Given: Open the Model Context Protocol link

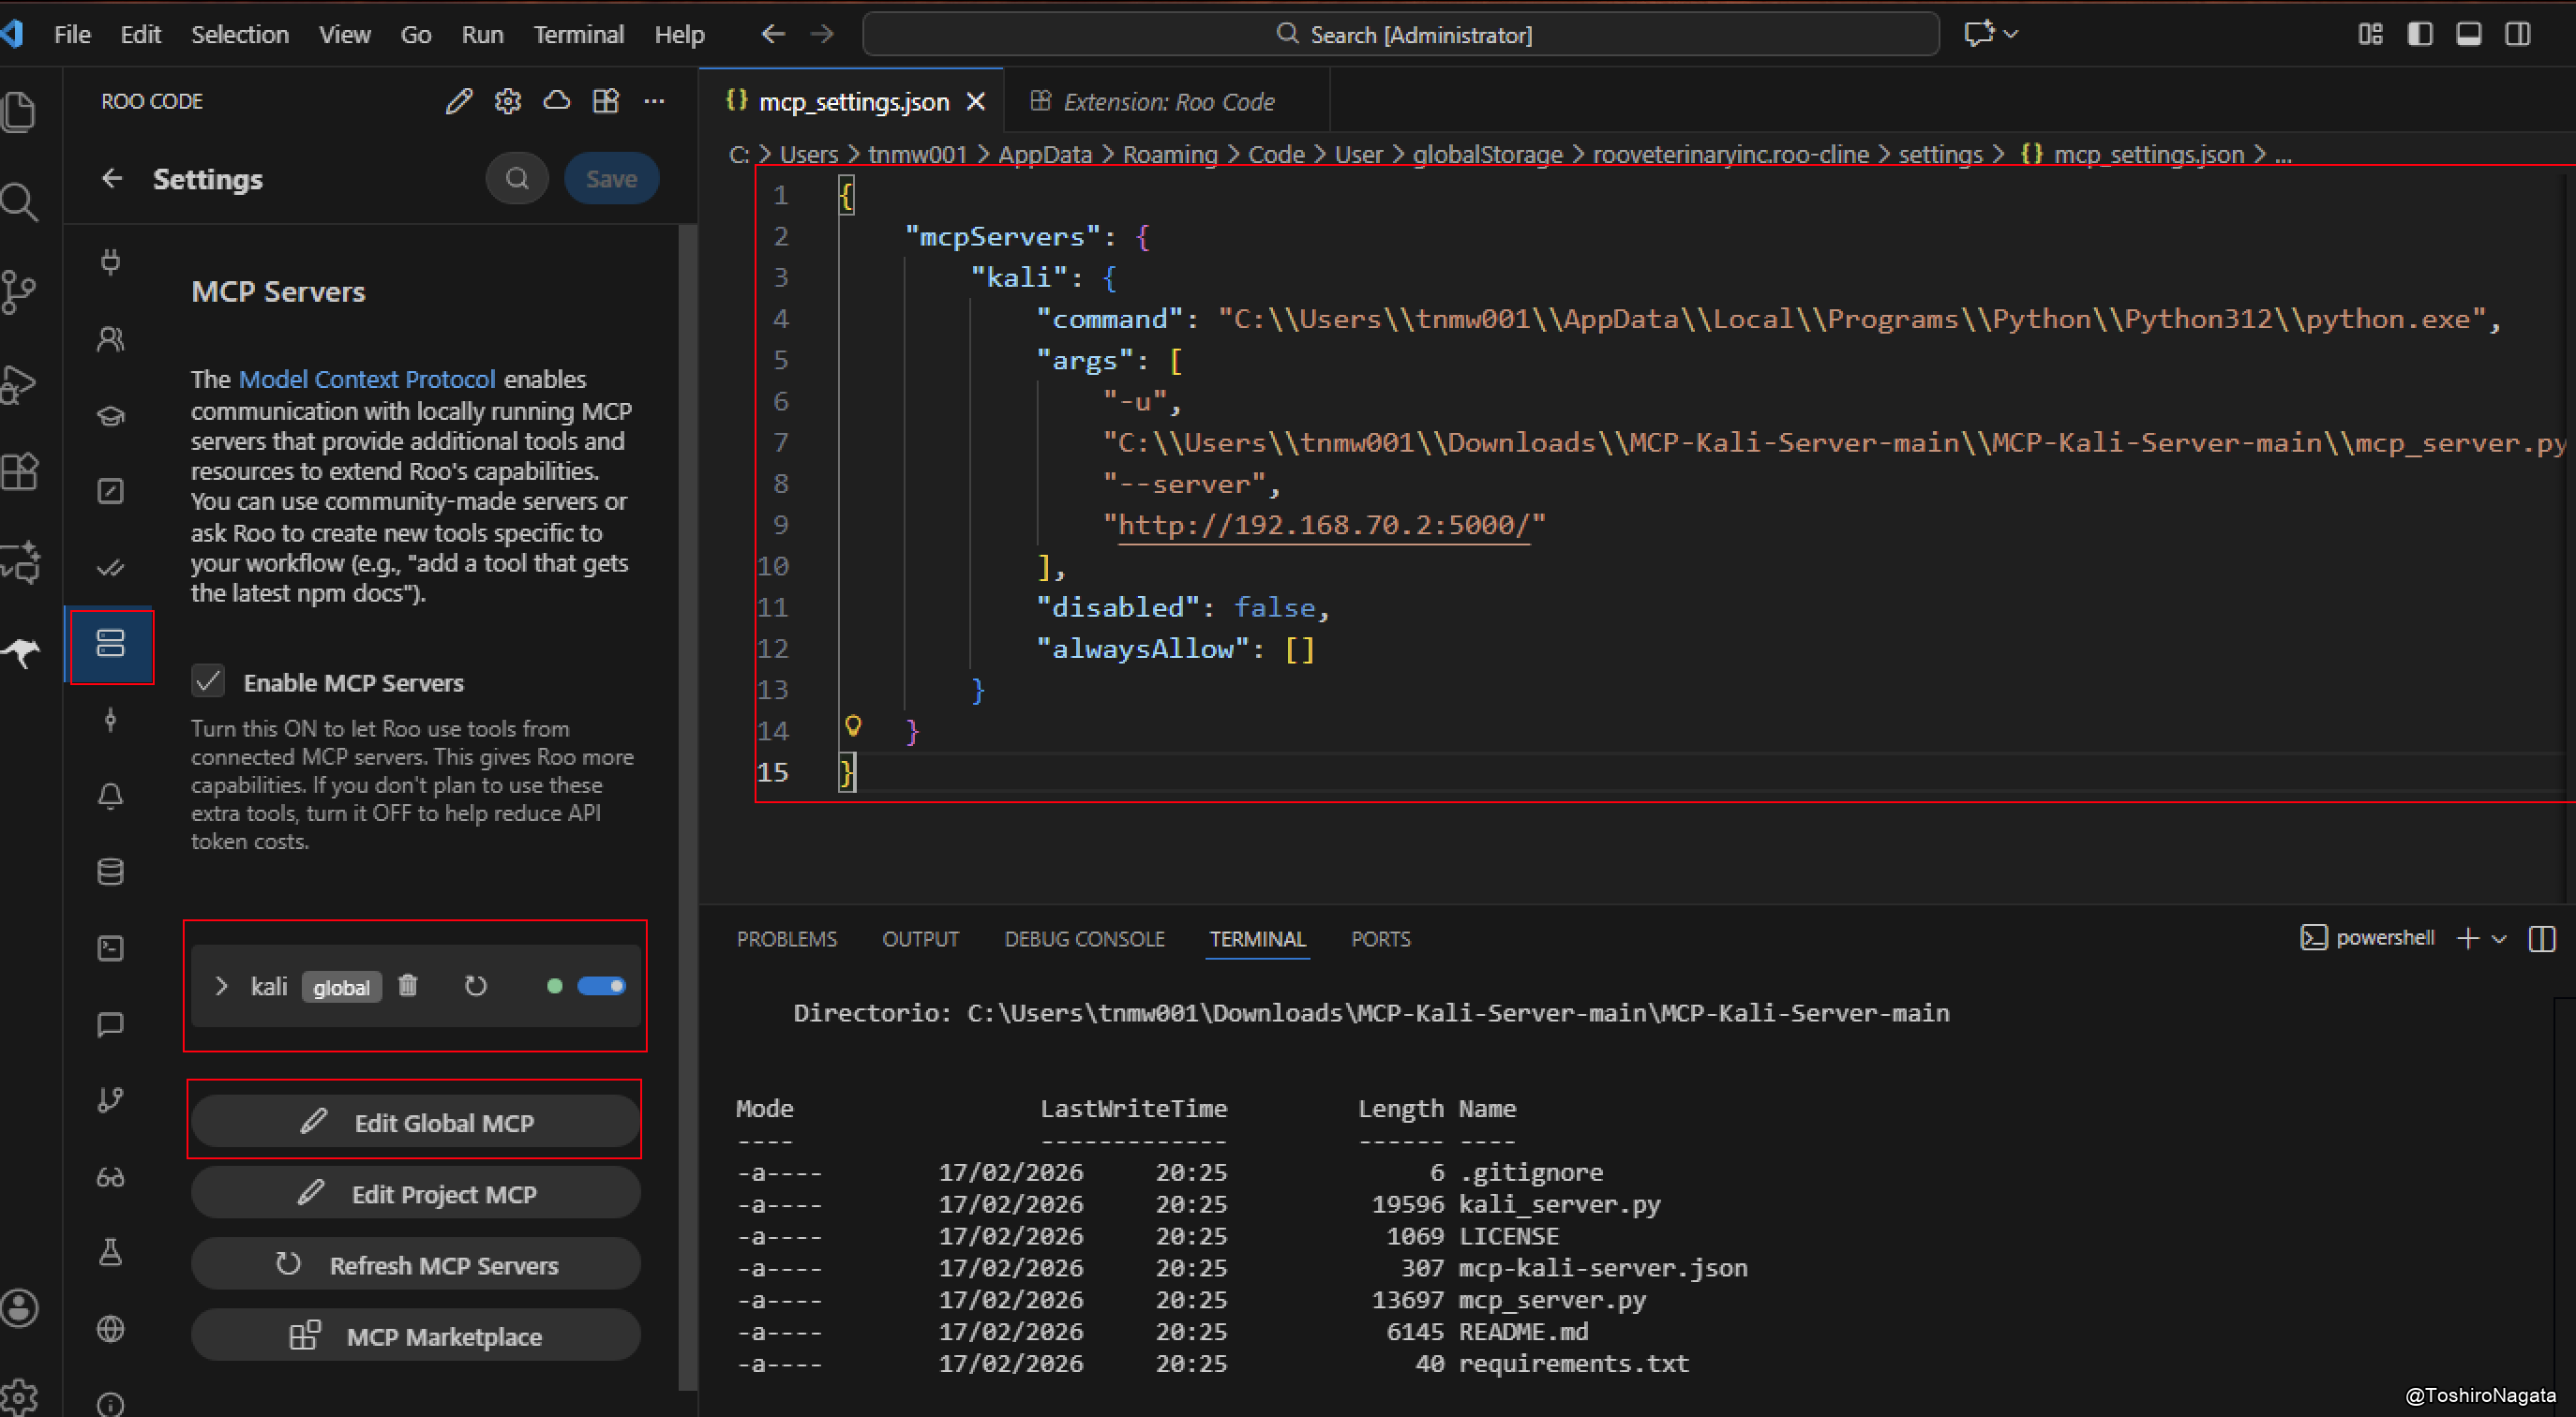Looking at the screenshot, I should [x=366, y=379].
